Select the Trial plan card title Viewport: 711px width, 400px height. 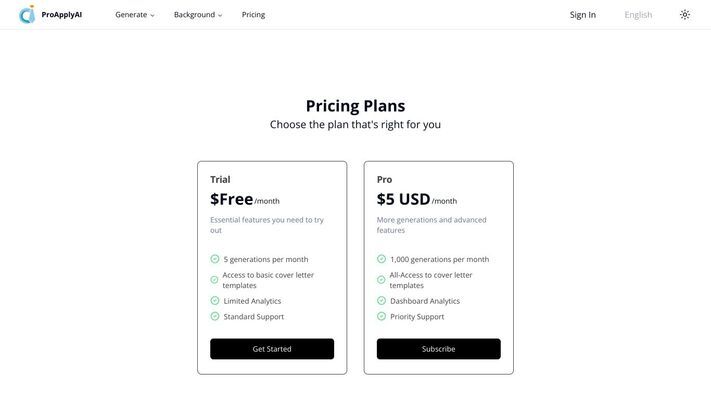click(x=220, y=180)
